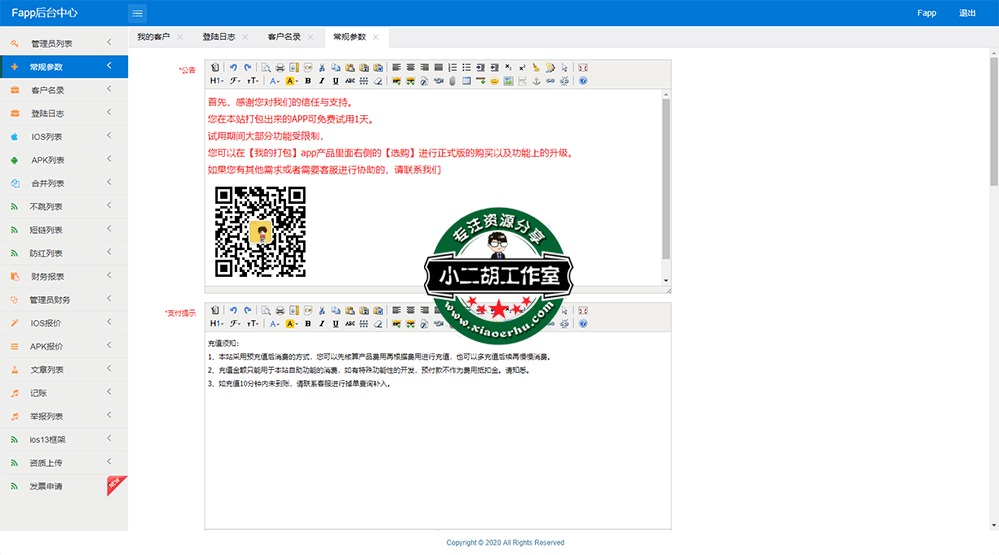Toggle sidebar with hamburger button
This screenshot has width=999, height=555.
[137, 13]
